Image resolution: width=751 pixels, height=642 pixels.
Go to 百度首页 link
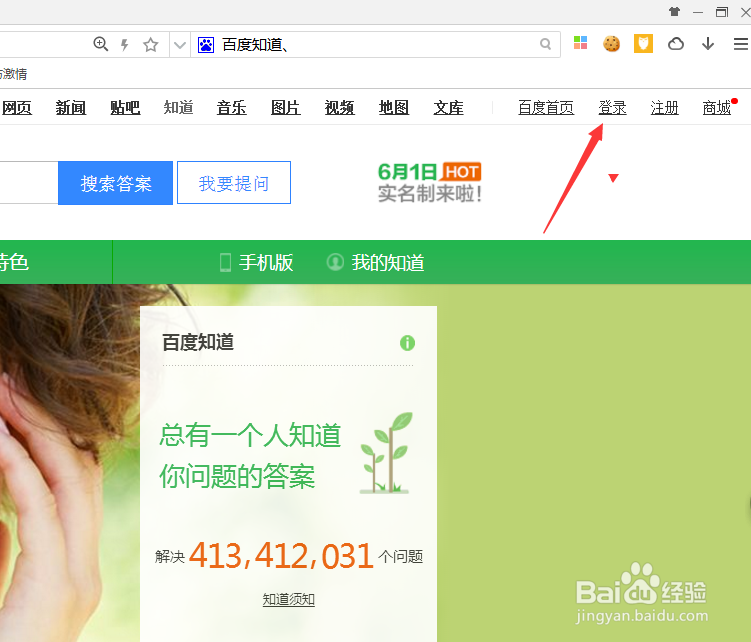pyautogui.click(x=546, y=107)
